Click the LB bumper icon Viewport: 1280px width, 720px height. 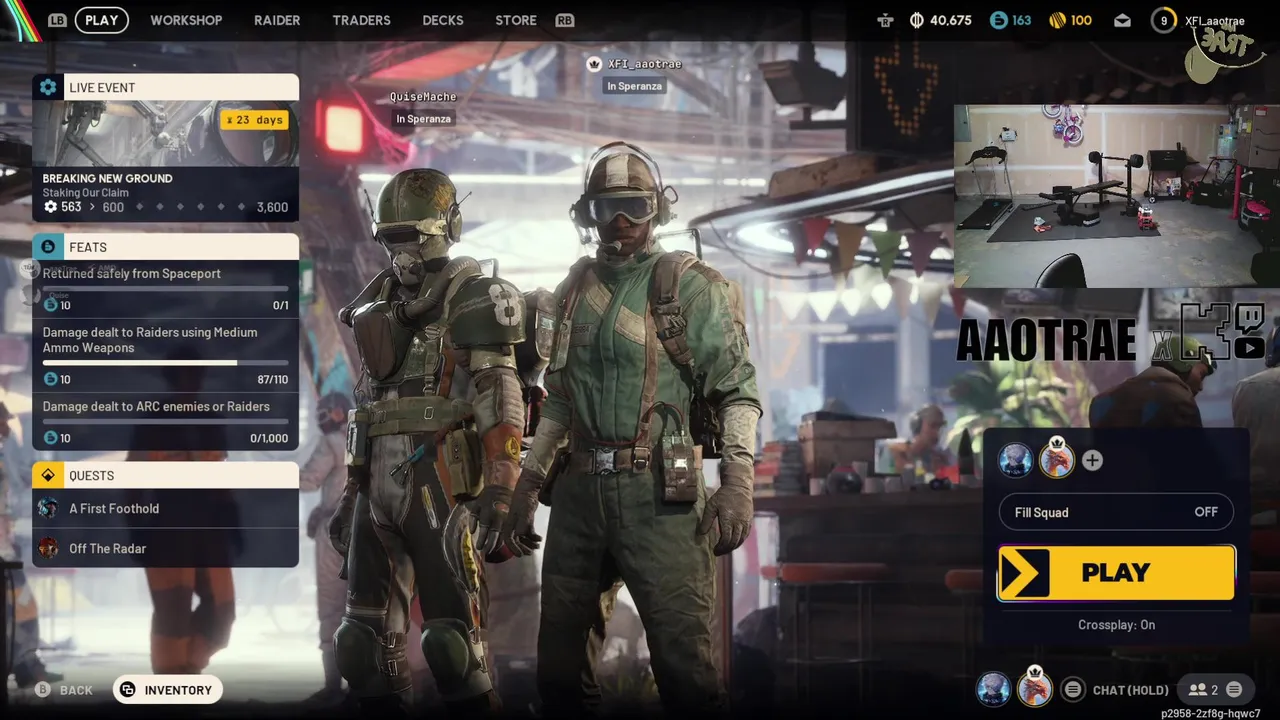coord(58,20)
